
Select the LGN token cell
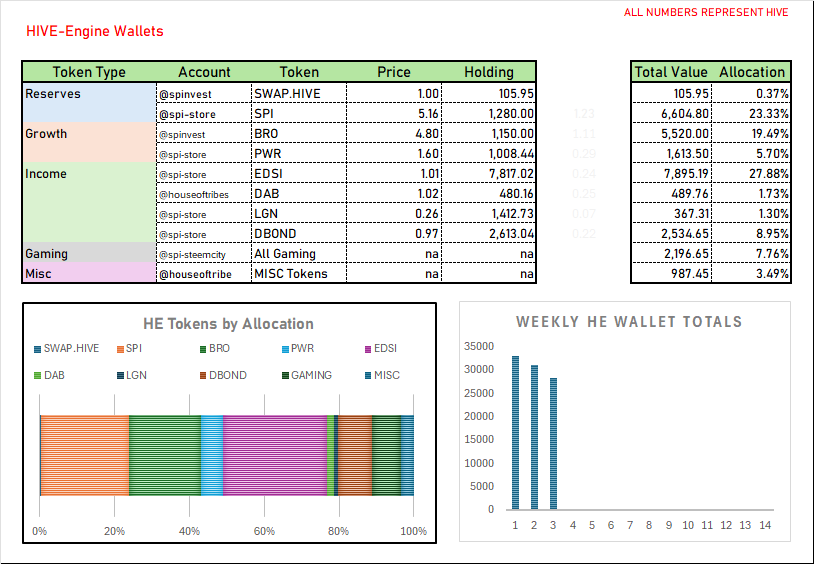pyautogui.click(x=299, y=213)
